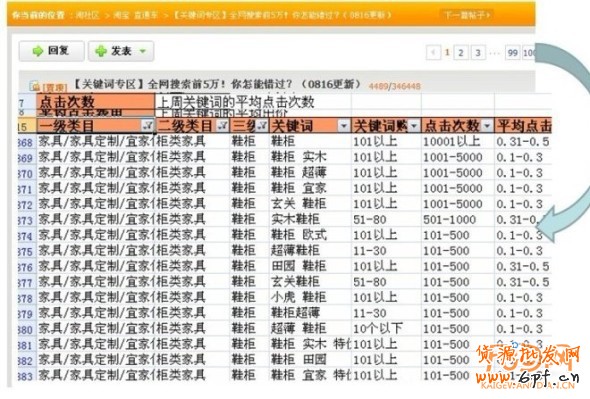This screenshot has width=590, height=399.
Task: Click the view count 4489/346448
Action: (394, 87)
